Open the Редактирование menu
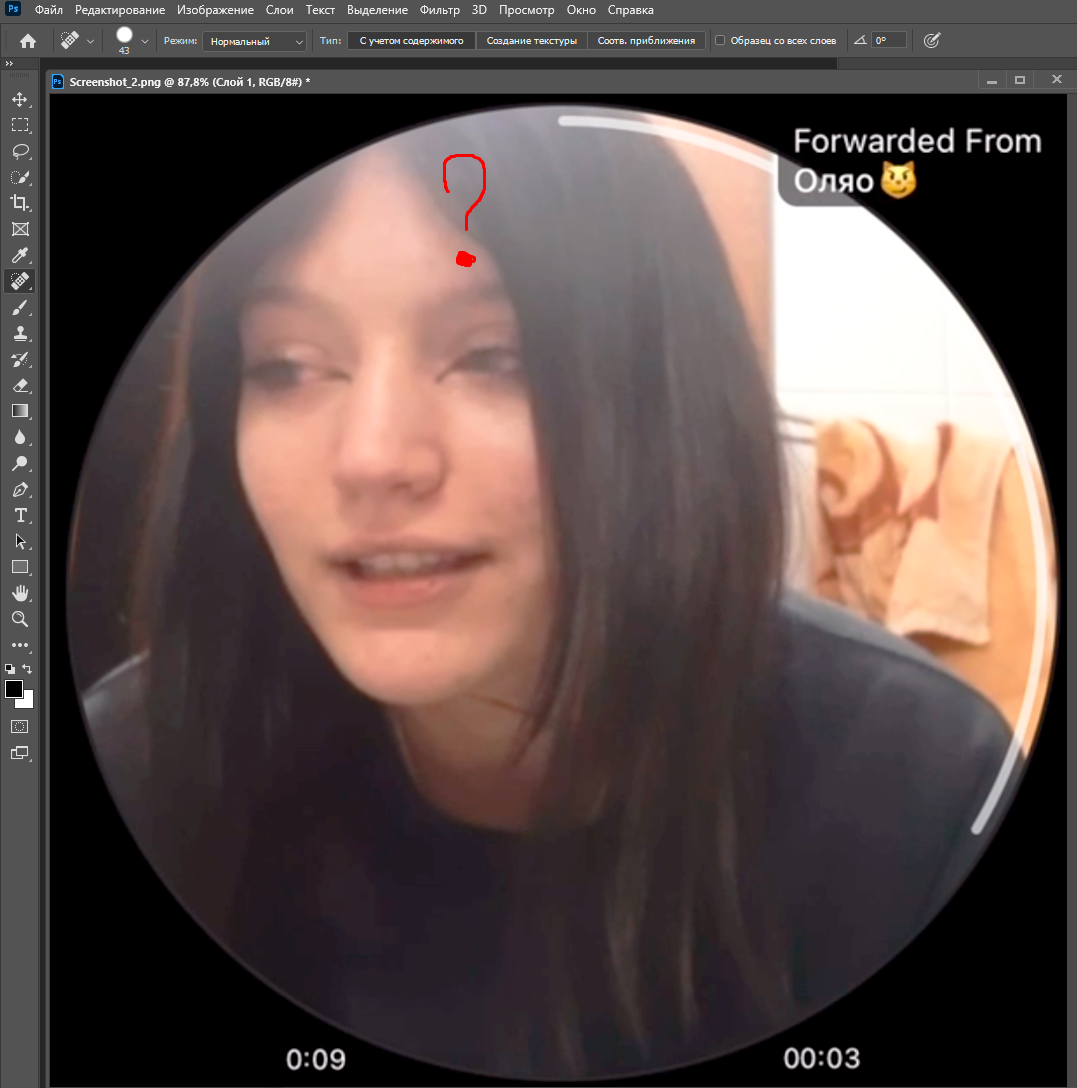 (x=120, y=10)
